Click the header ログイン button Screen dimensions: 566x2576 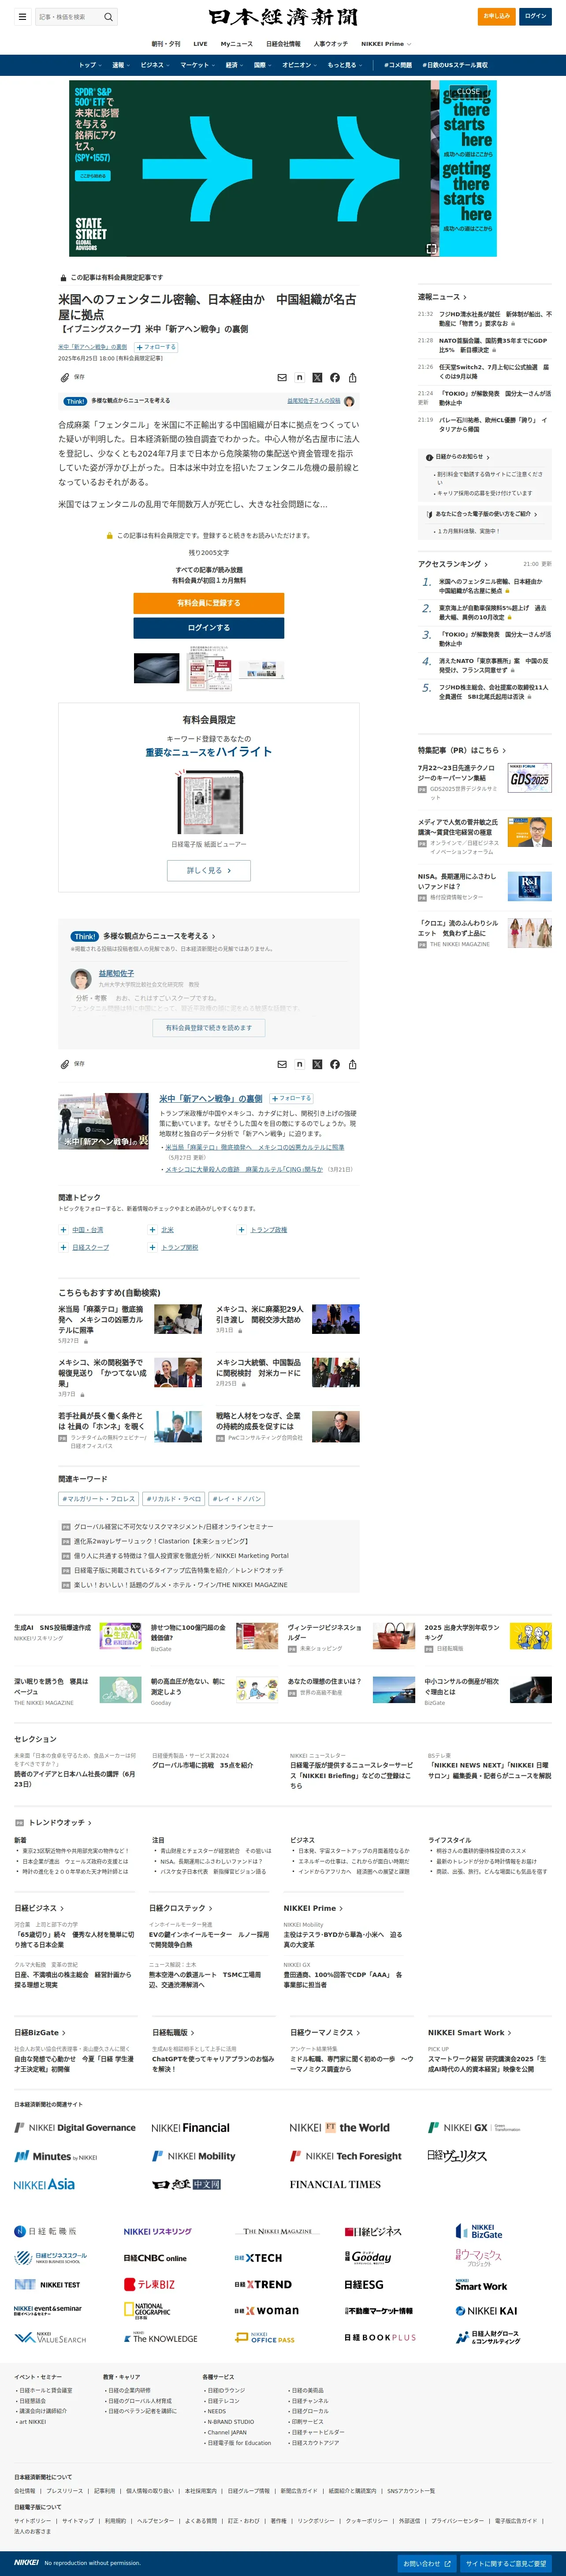point(536,16)
